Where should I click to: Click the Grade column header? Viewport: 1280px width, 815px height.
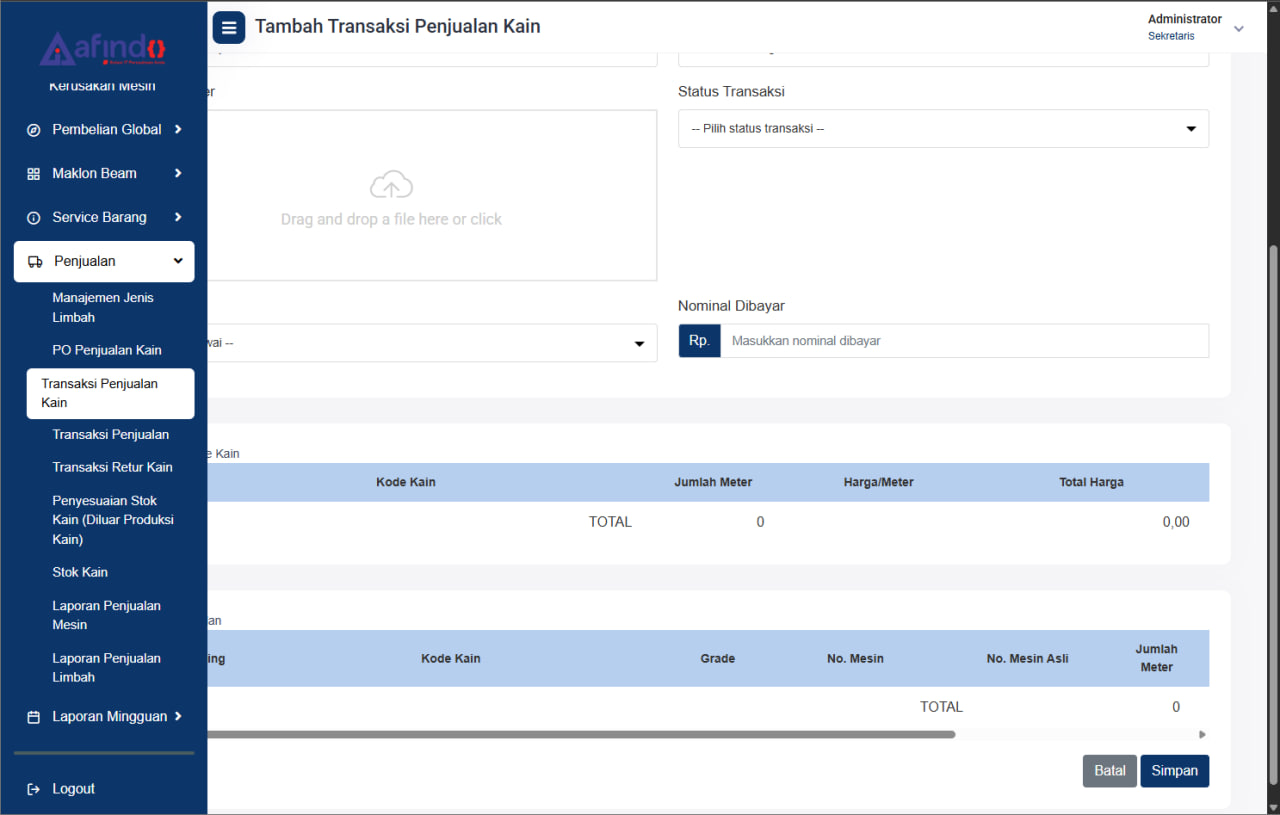click(x=718, y=658)
